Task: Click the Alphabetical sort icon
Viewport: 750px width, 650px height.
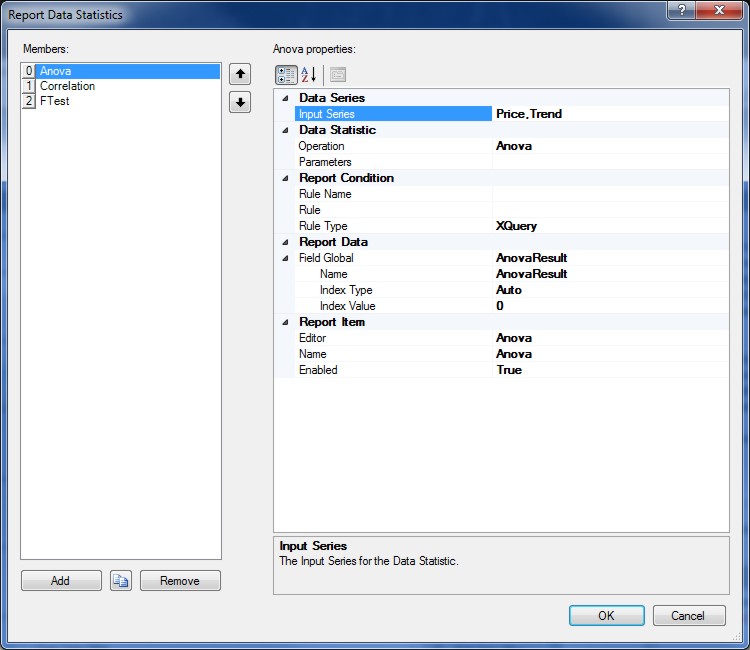Action: point(309,74)
